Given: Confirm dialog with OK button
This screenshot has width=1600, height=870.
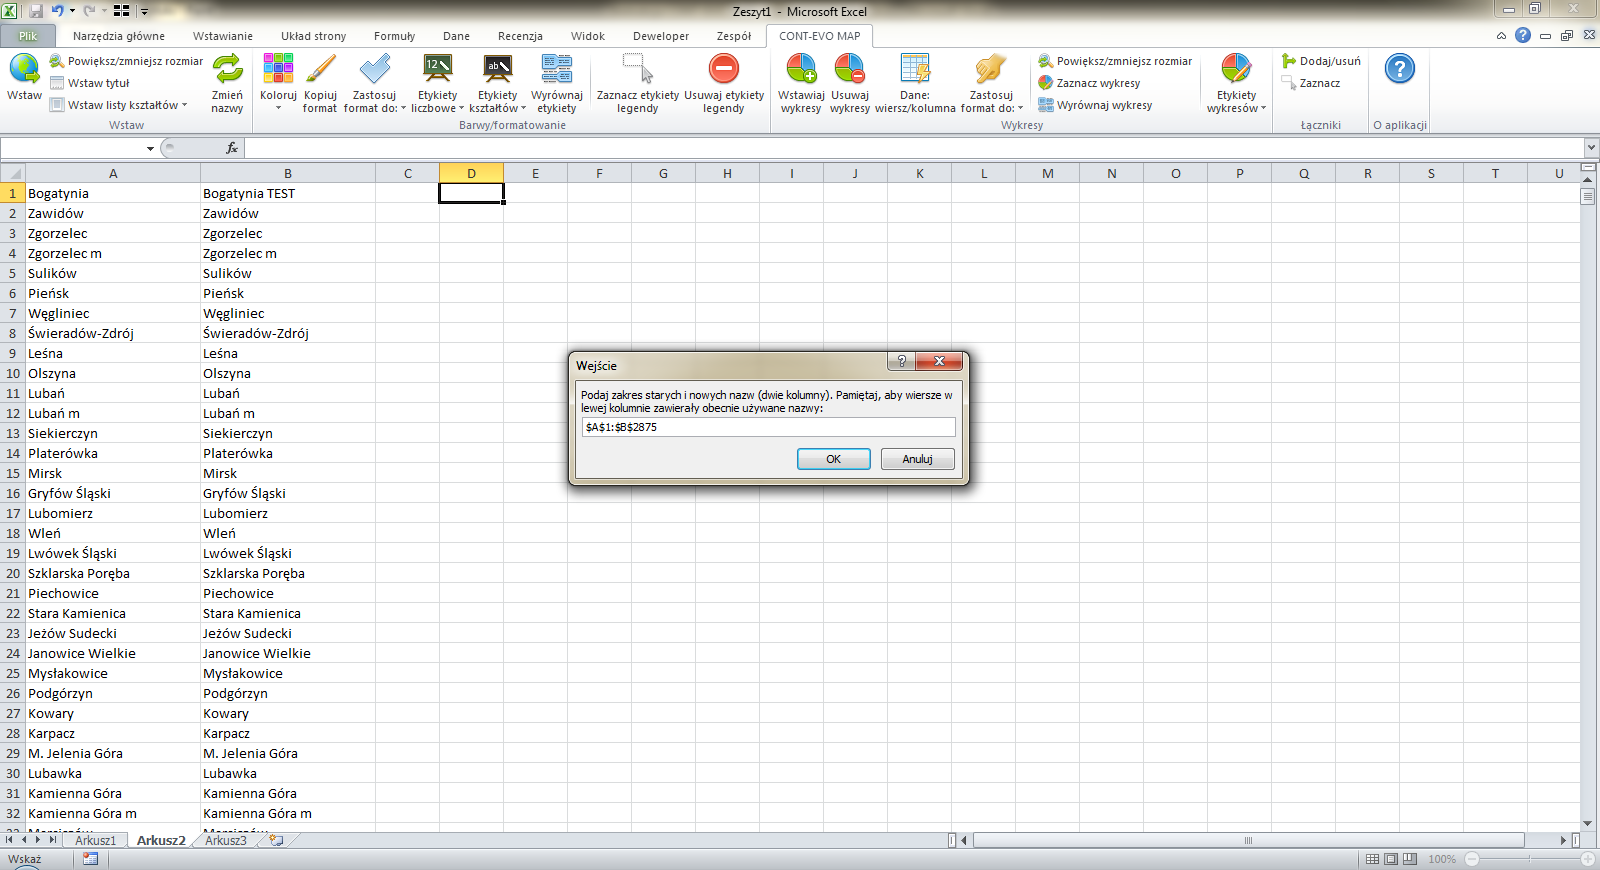Looking at the screenshot, I should [x=833, y=459].
